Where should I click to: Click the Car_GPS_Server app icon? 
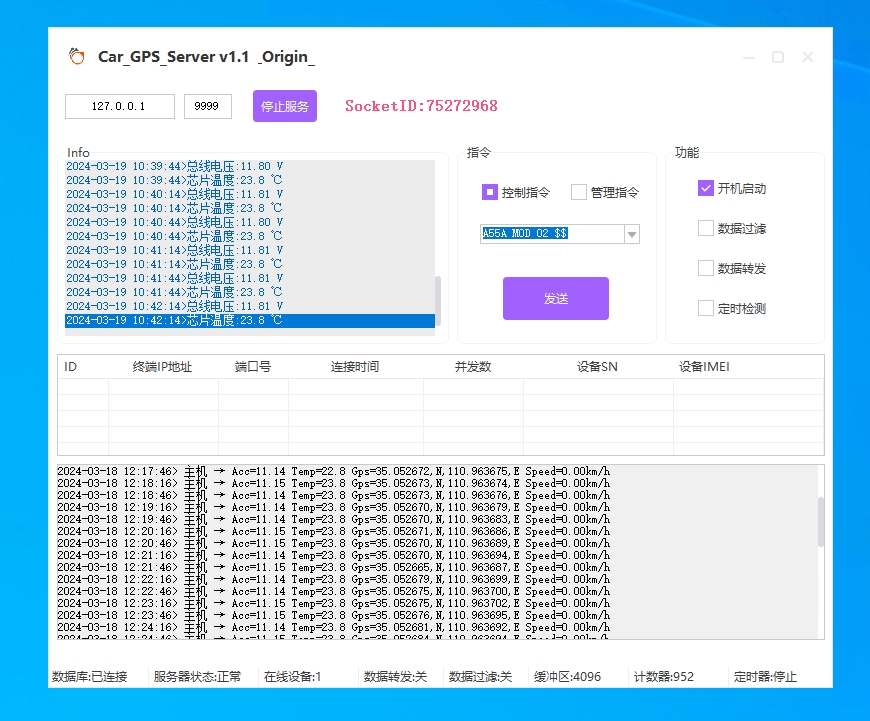pyautogui.click(x=76, y=56)
